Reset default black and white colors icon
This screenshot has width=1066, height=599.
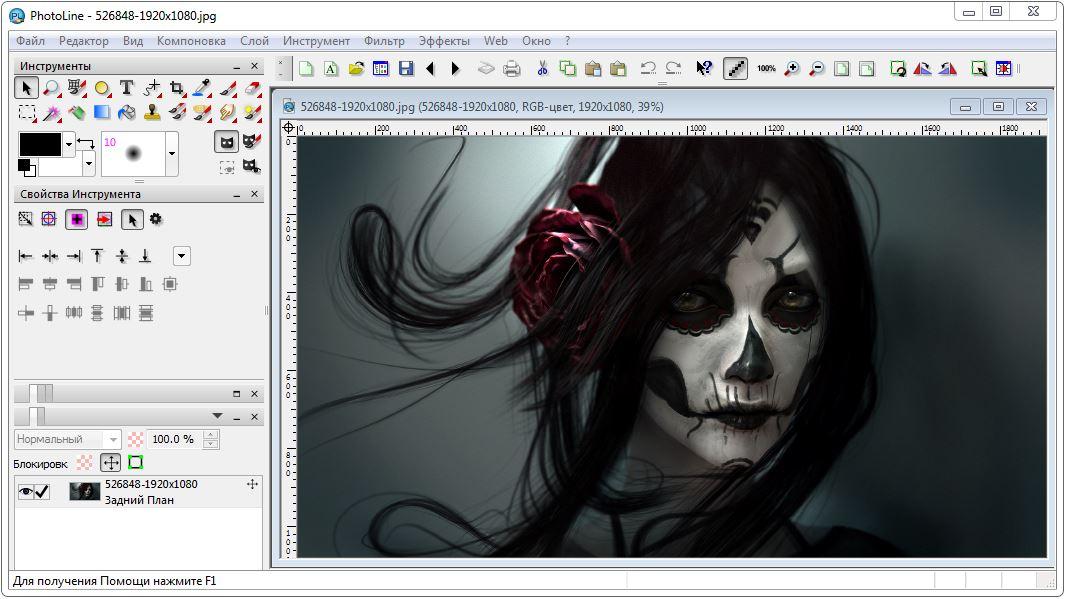click(27, 167)
